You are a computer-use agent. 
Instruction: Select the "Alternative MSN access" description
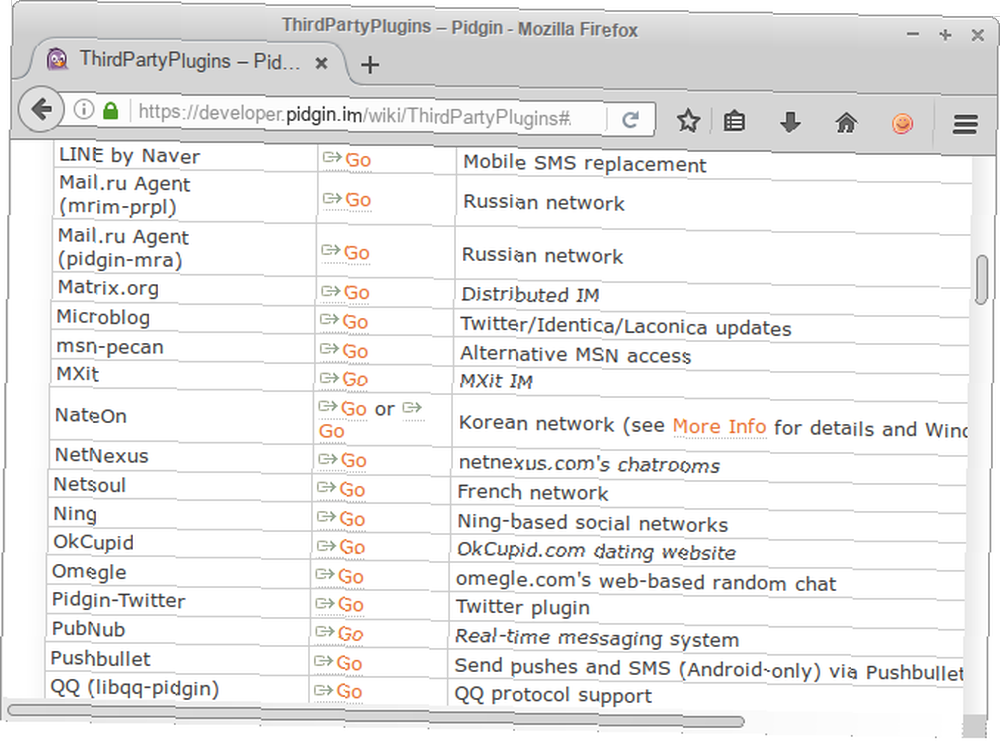(x=576, y=355)
